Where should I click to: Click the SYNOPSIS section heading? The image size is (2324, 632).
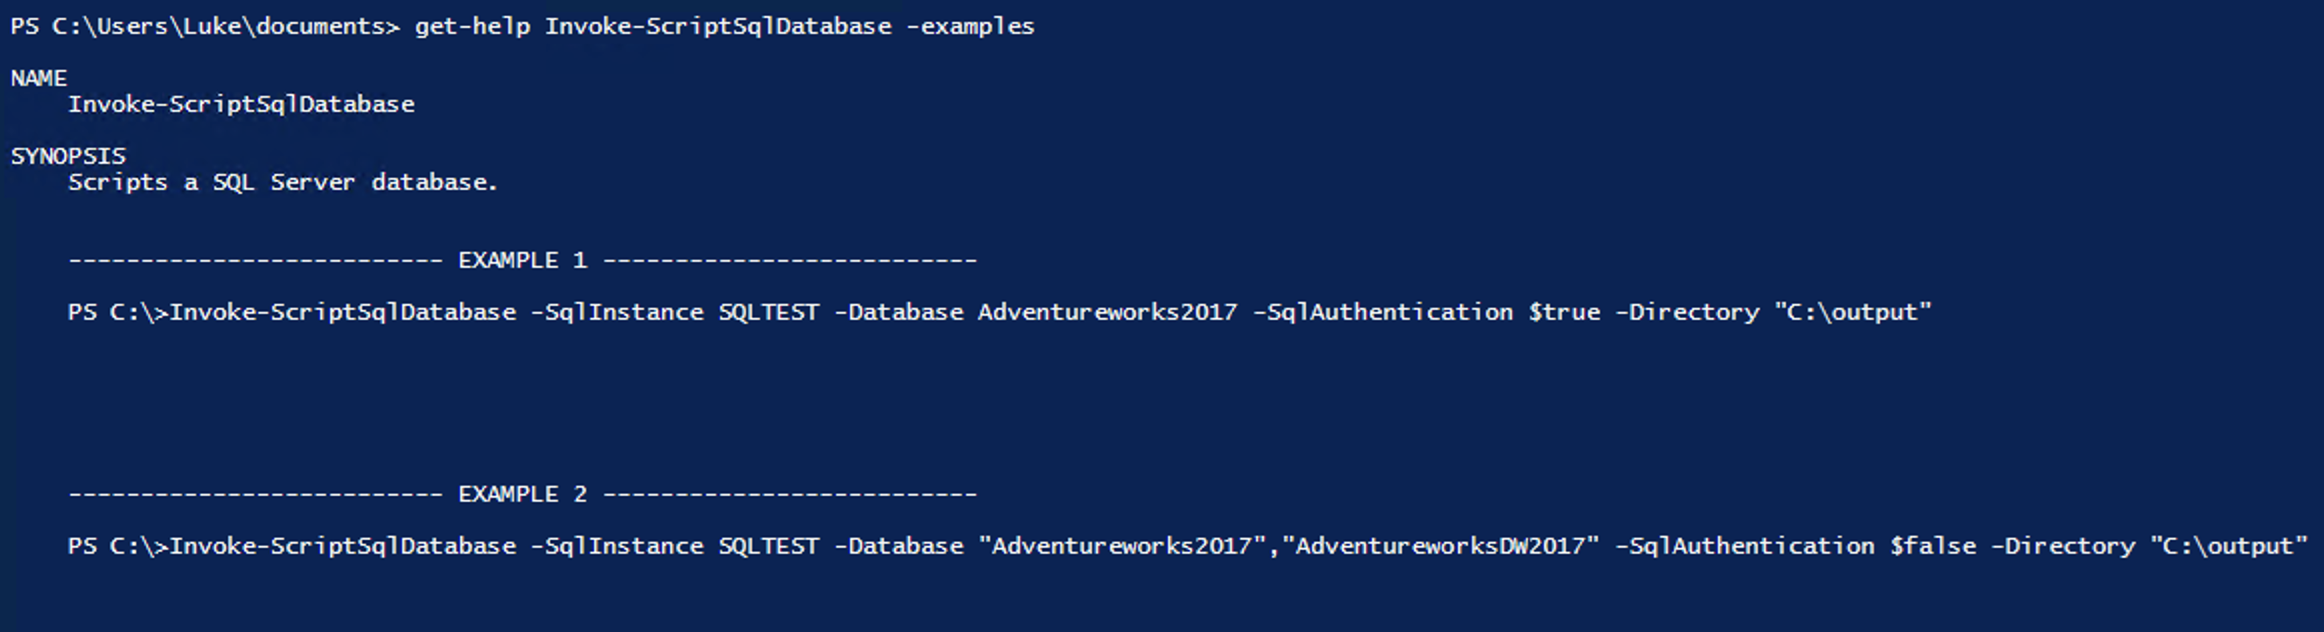click(x=68, y=156)
